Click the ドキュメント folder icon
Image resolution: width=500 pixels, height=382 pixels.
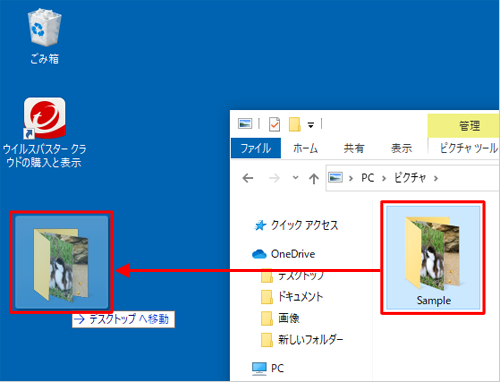[267, 297]
